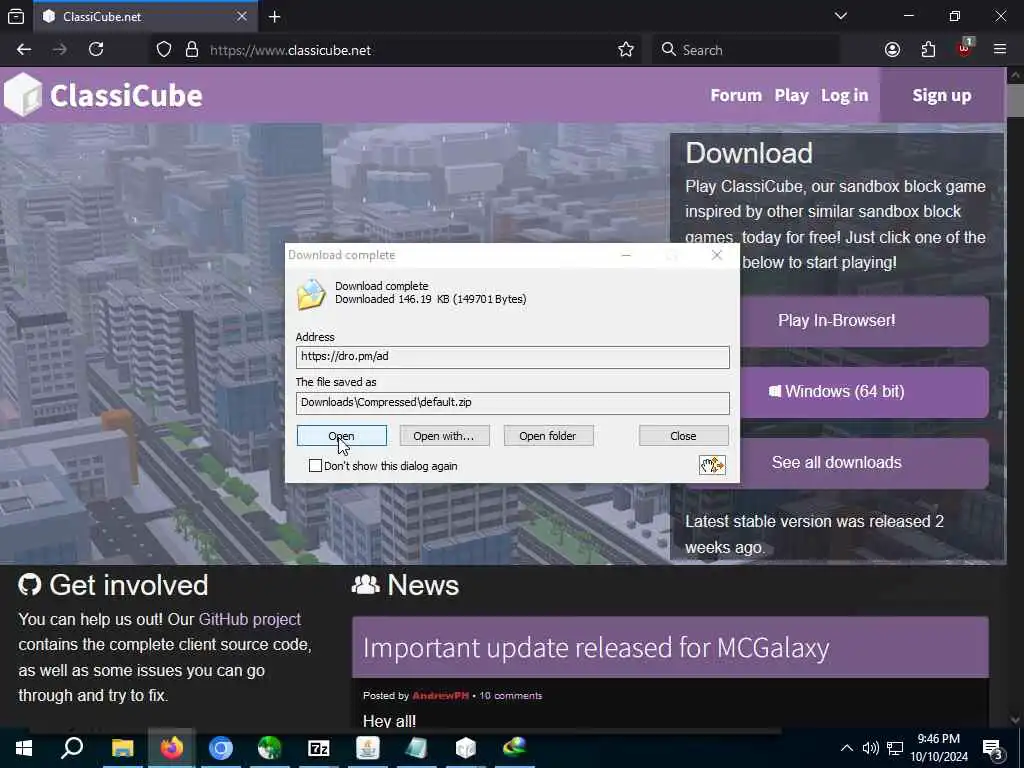This screenshot has width=1024, height=768.
Task: Minimize the Download complete dialog
Action: click(x=626, y=255)
